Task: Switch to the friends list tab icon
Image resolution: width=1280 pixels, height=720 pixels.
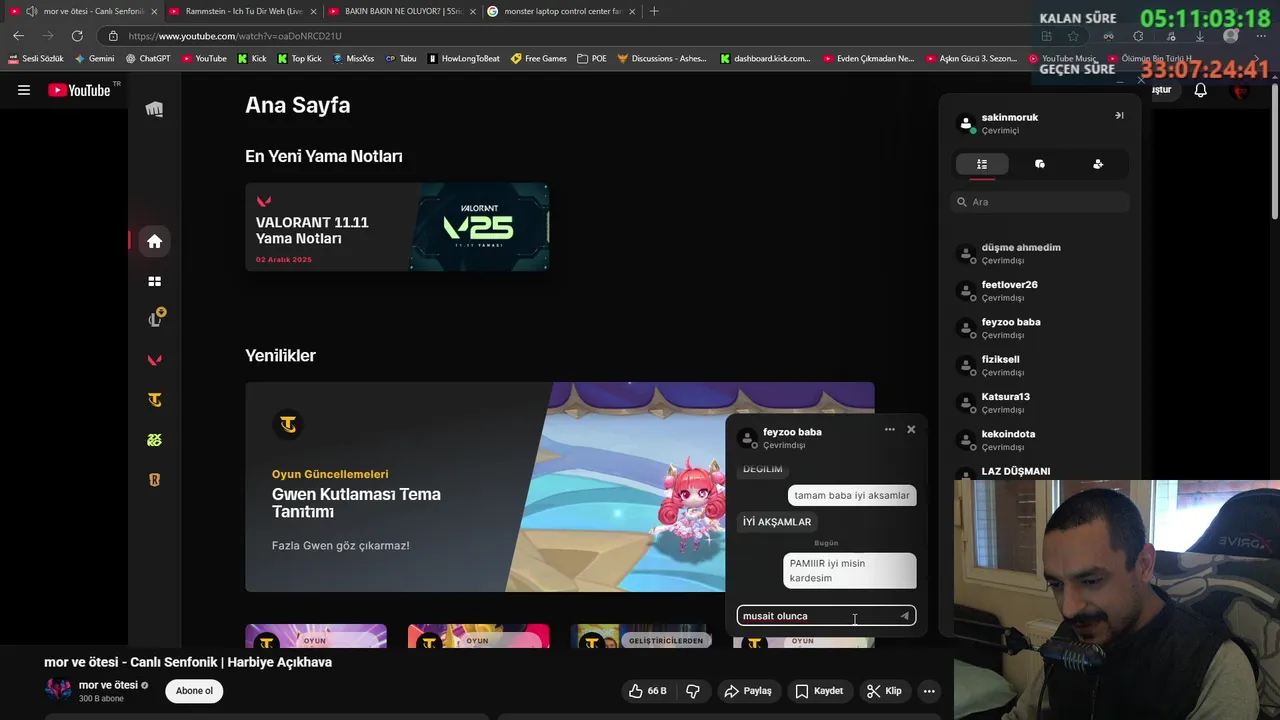Action: click(x=982, y=164)
